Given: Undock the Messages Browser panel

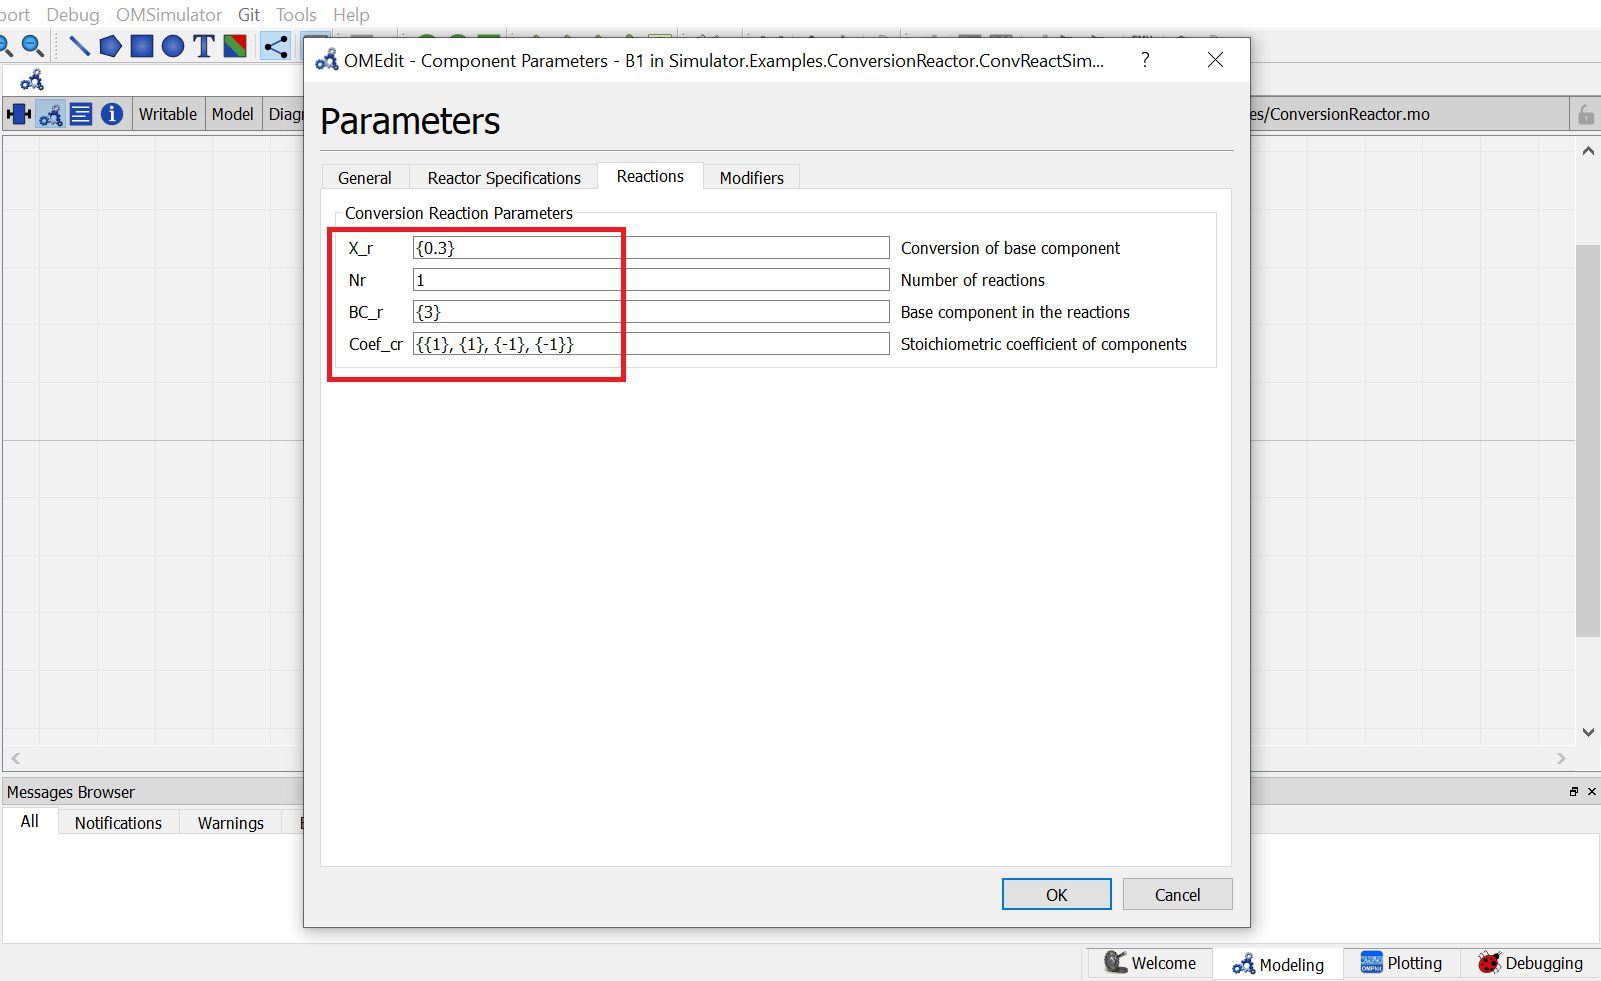Looking at the screenshot, I should pos(1574,791).
